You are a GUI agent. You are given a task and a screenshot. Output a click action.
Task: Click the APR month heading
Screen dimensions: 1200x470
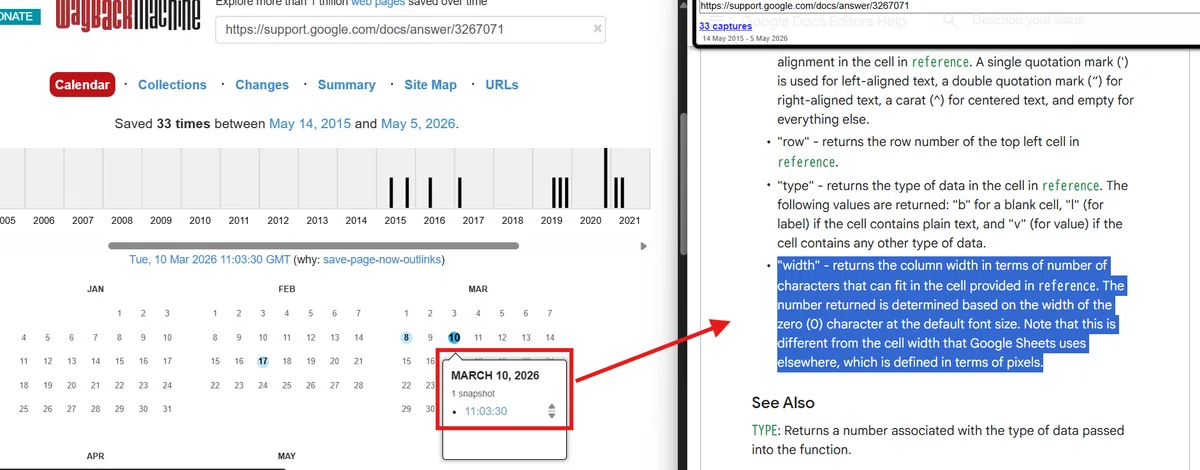[95, 456]
